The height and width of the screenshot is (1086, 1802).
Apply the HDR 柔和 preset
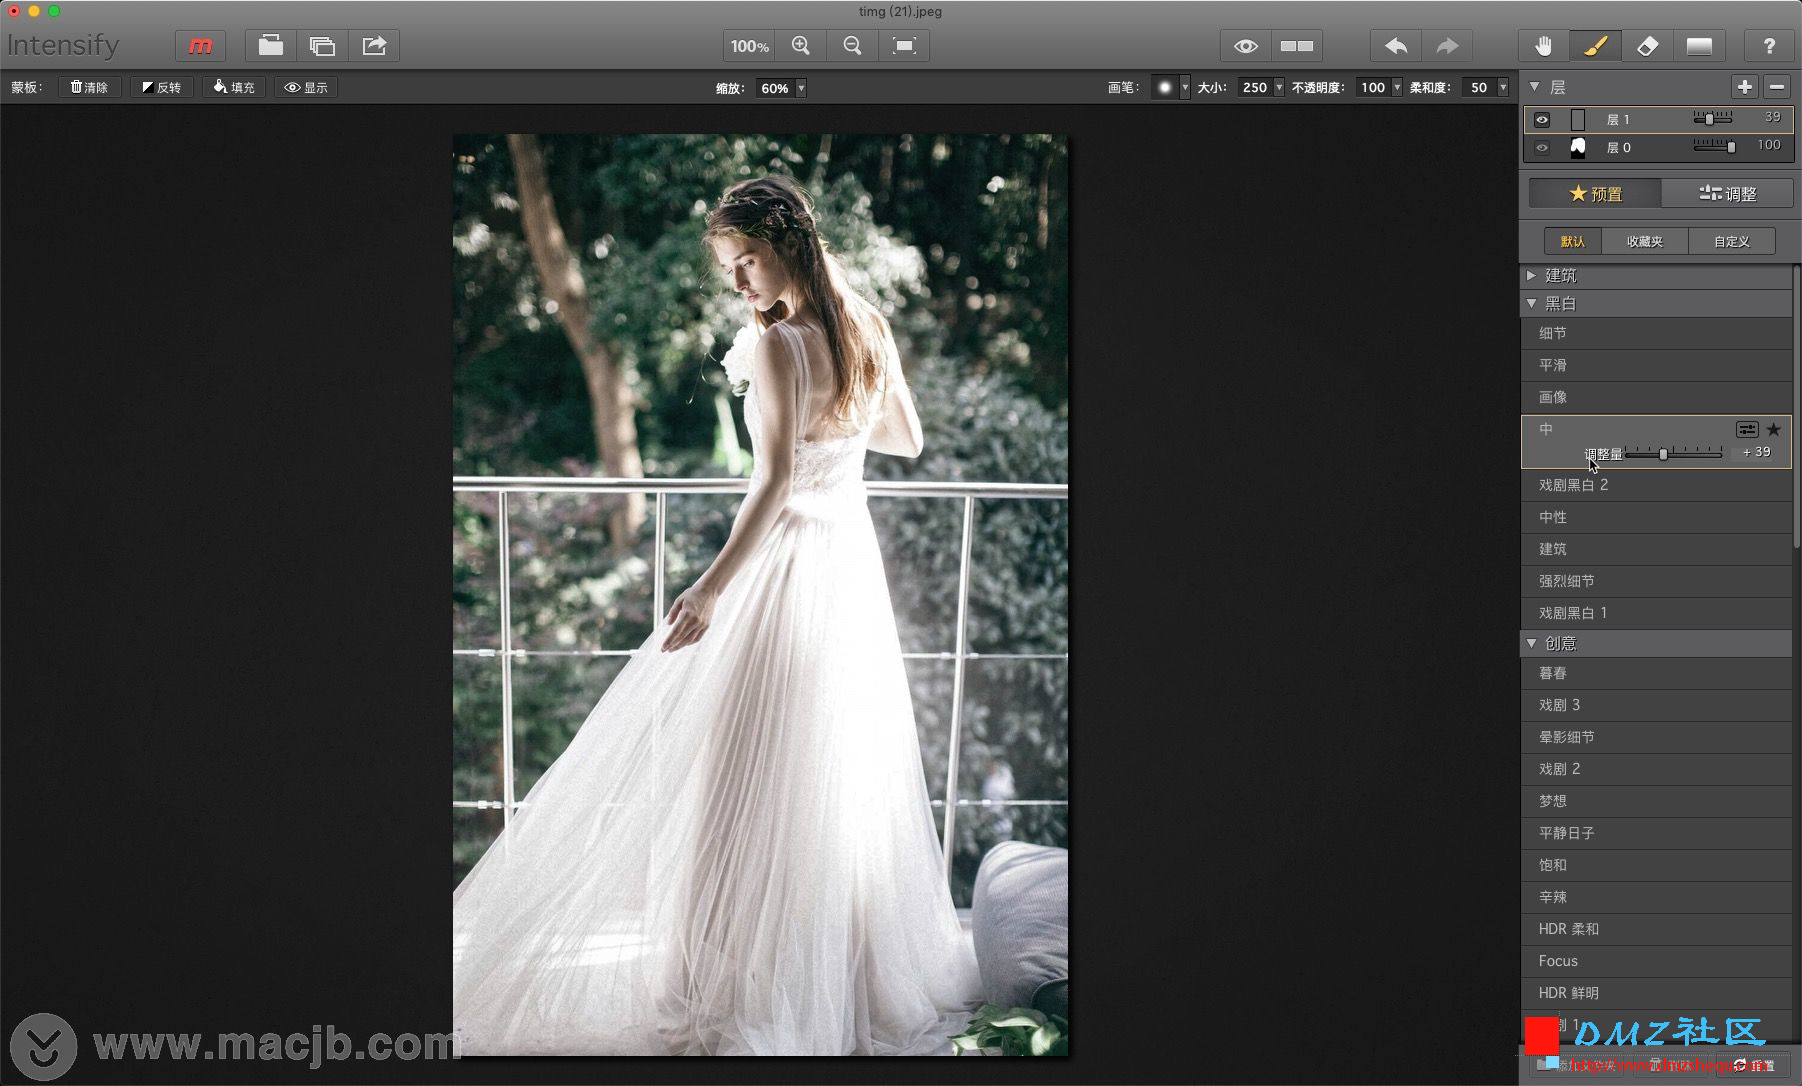pyautogui.click(x=1656, y=929)
